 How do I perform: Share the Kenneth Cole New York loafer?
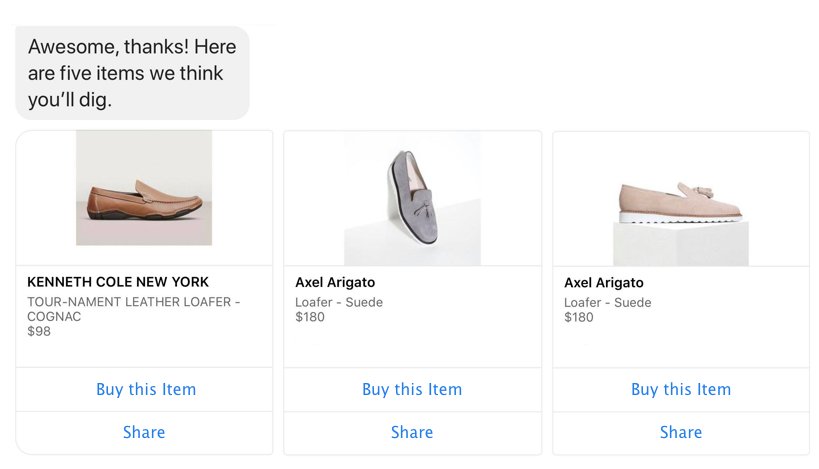coord(144,432)
